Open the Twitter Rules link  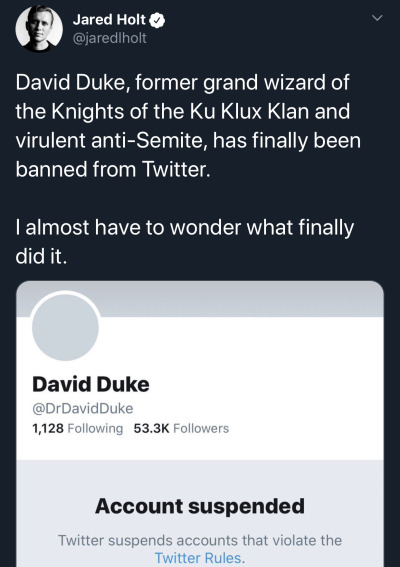(x=197, y=558)
